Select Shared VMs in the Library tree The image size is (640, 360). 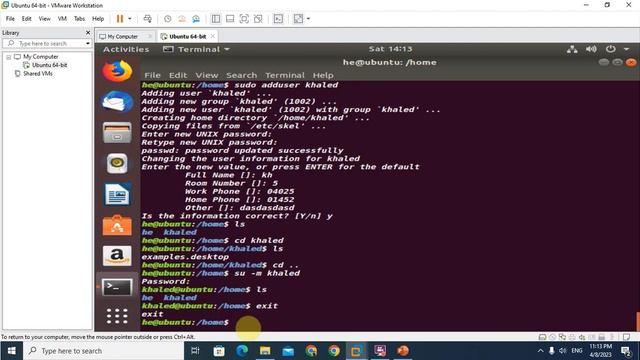(x=38, y=74)
